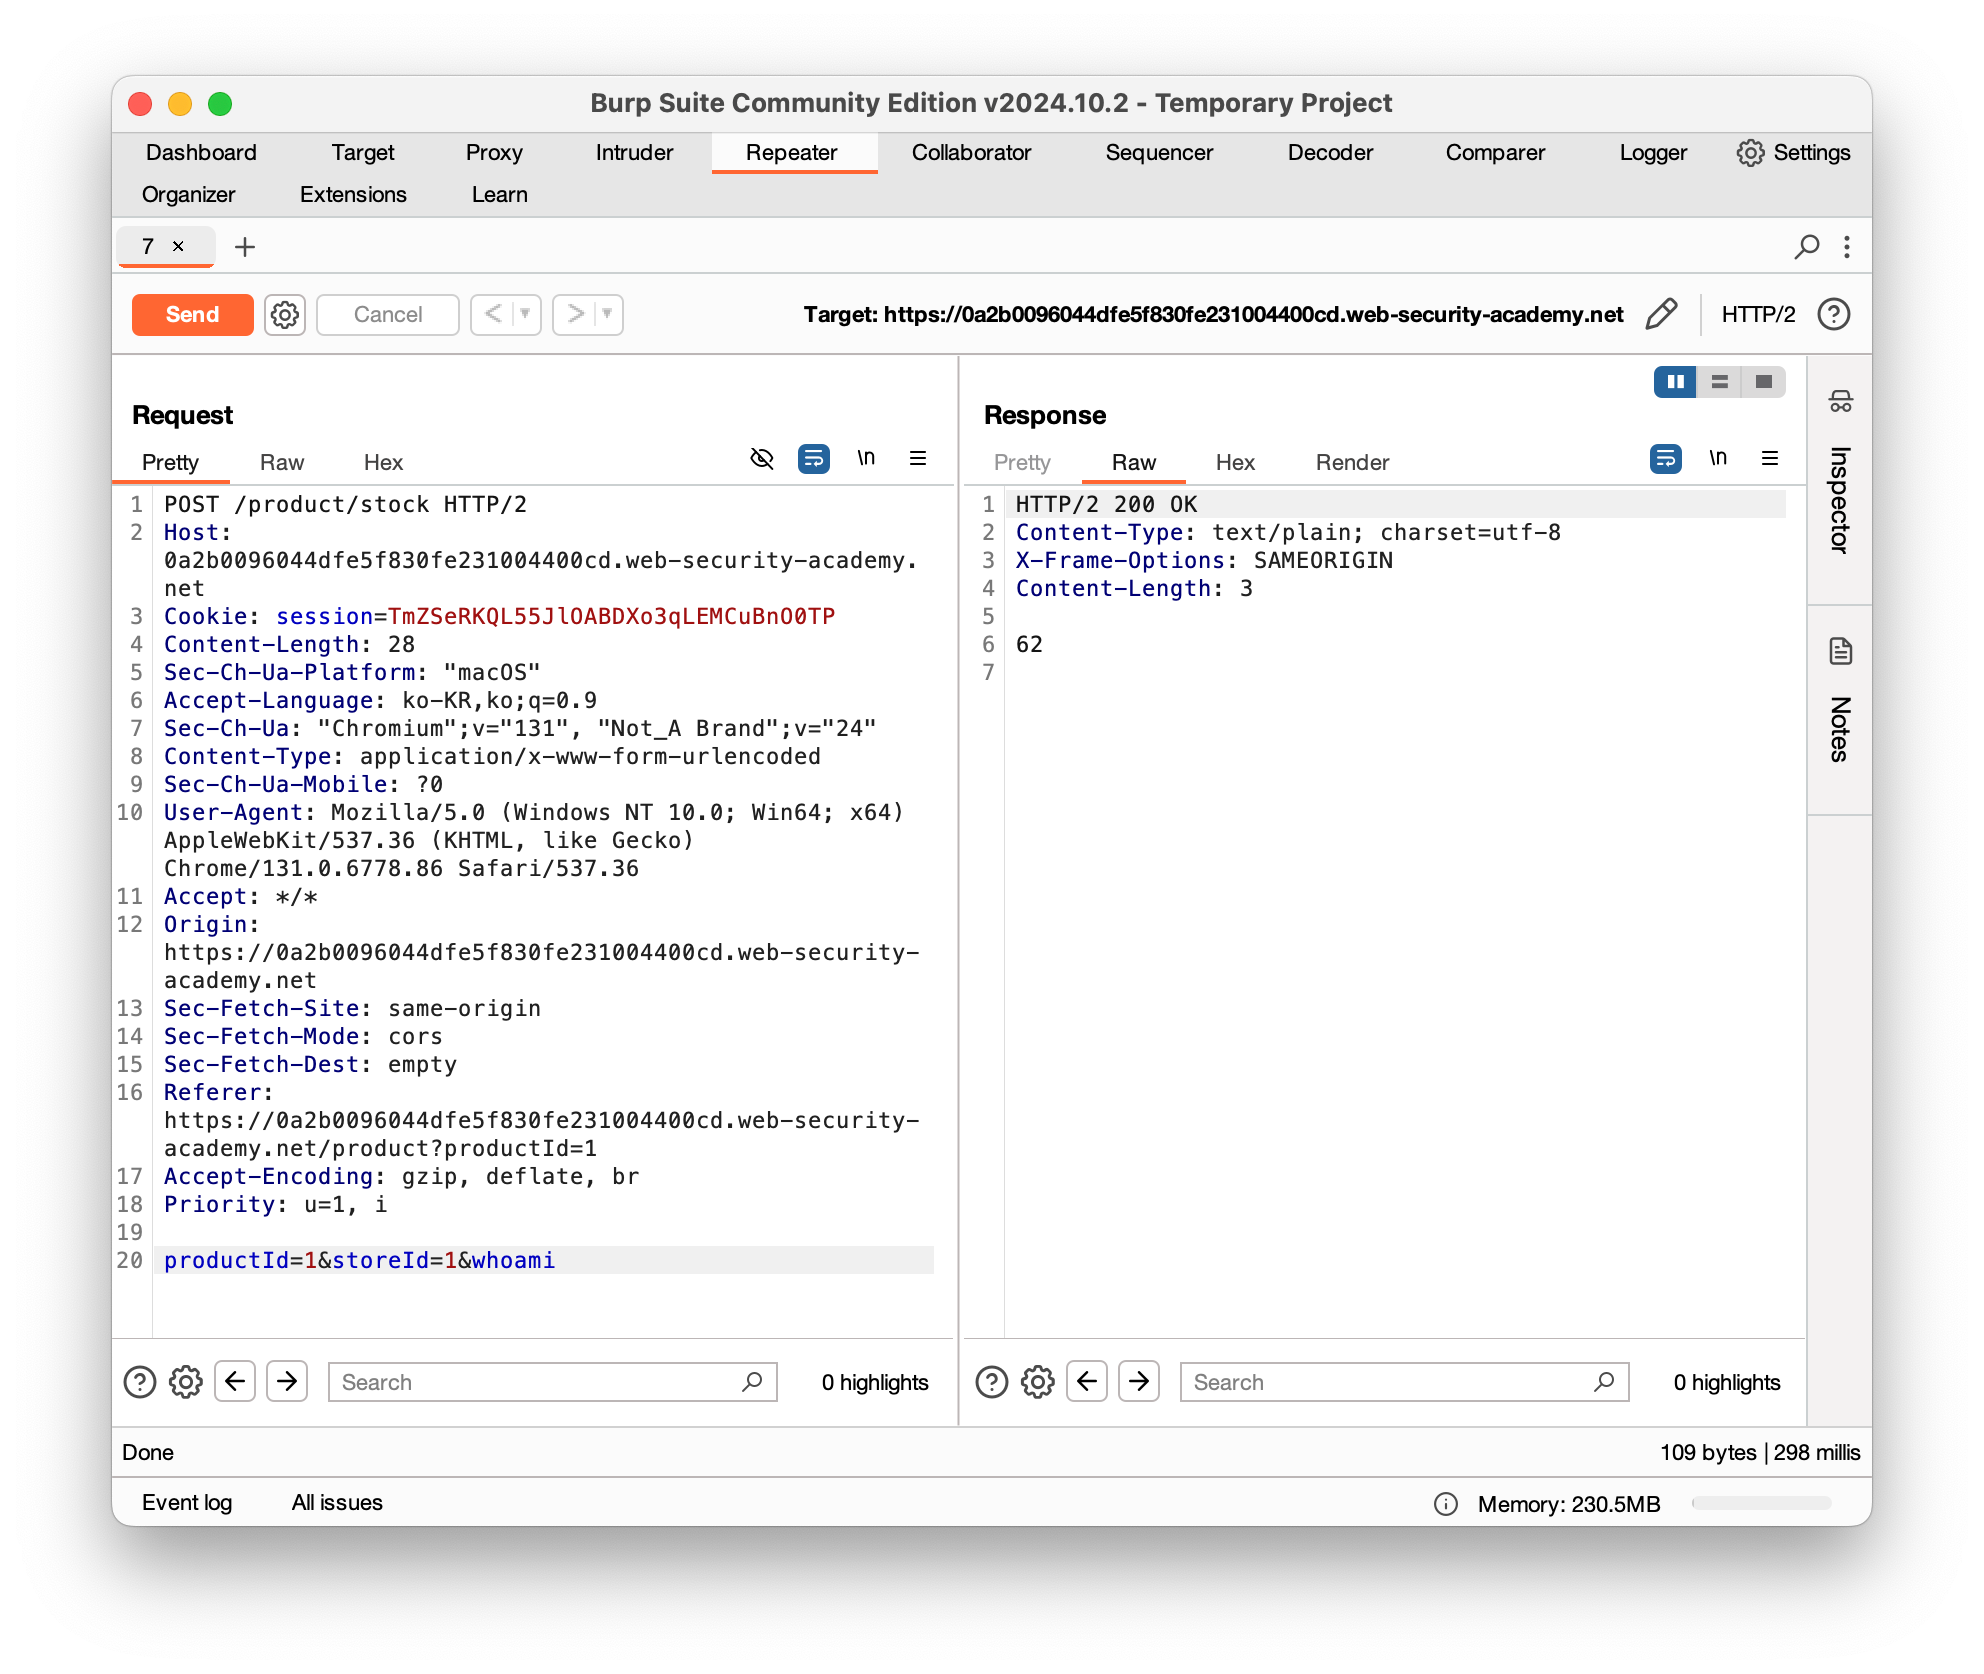The width and height of the screenshot is (1984, 1674).
Task: Open request editor hamburger menu
Action: (x=917, y=459)
